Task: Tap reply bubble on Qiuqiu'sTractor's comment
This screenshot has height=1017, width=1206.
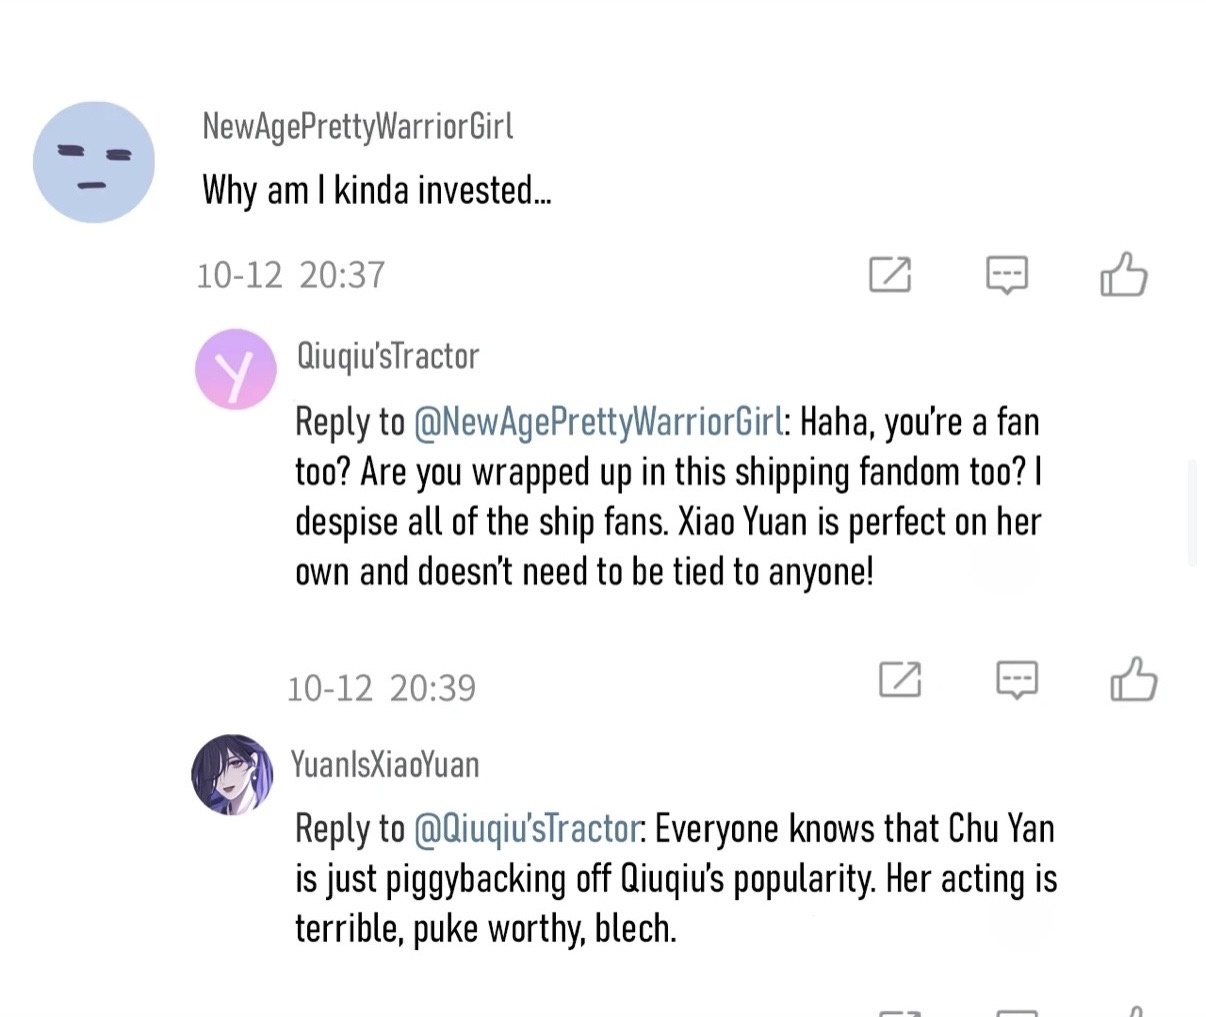Action: coord(1017,680)
